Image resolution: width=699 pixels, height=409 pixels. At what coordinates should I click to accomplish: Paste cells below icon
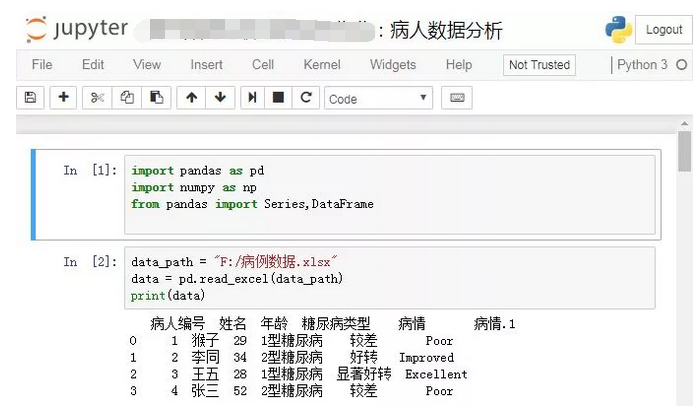156,97
